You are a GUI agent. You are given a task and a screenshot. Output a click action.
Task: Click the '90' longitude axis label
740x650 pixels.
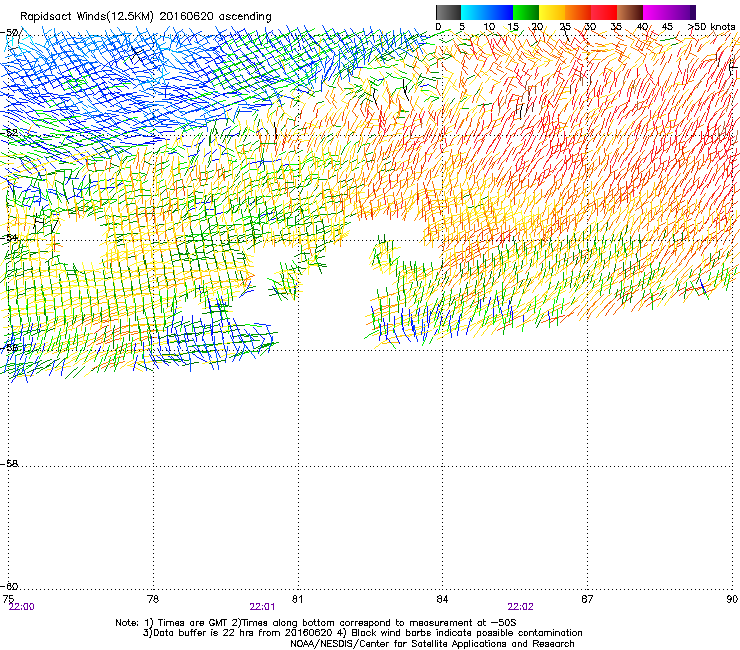coord(732,599)
